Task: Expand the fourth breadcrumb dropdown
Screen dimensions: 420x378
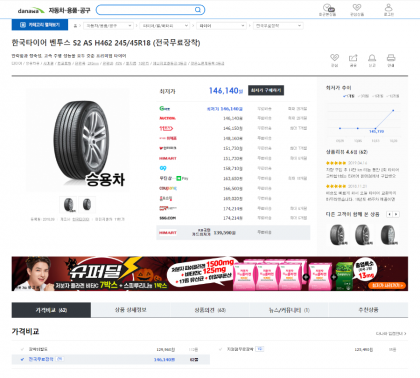Action: [278, 26]
